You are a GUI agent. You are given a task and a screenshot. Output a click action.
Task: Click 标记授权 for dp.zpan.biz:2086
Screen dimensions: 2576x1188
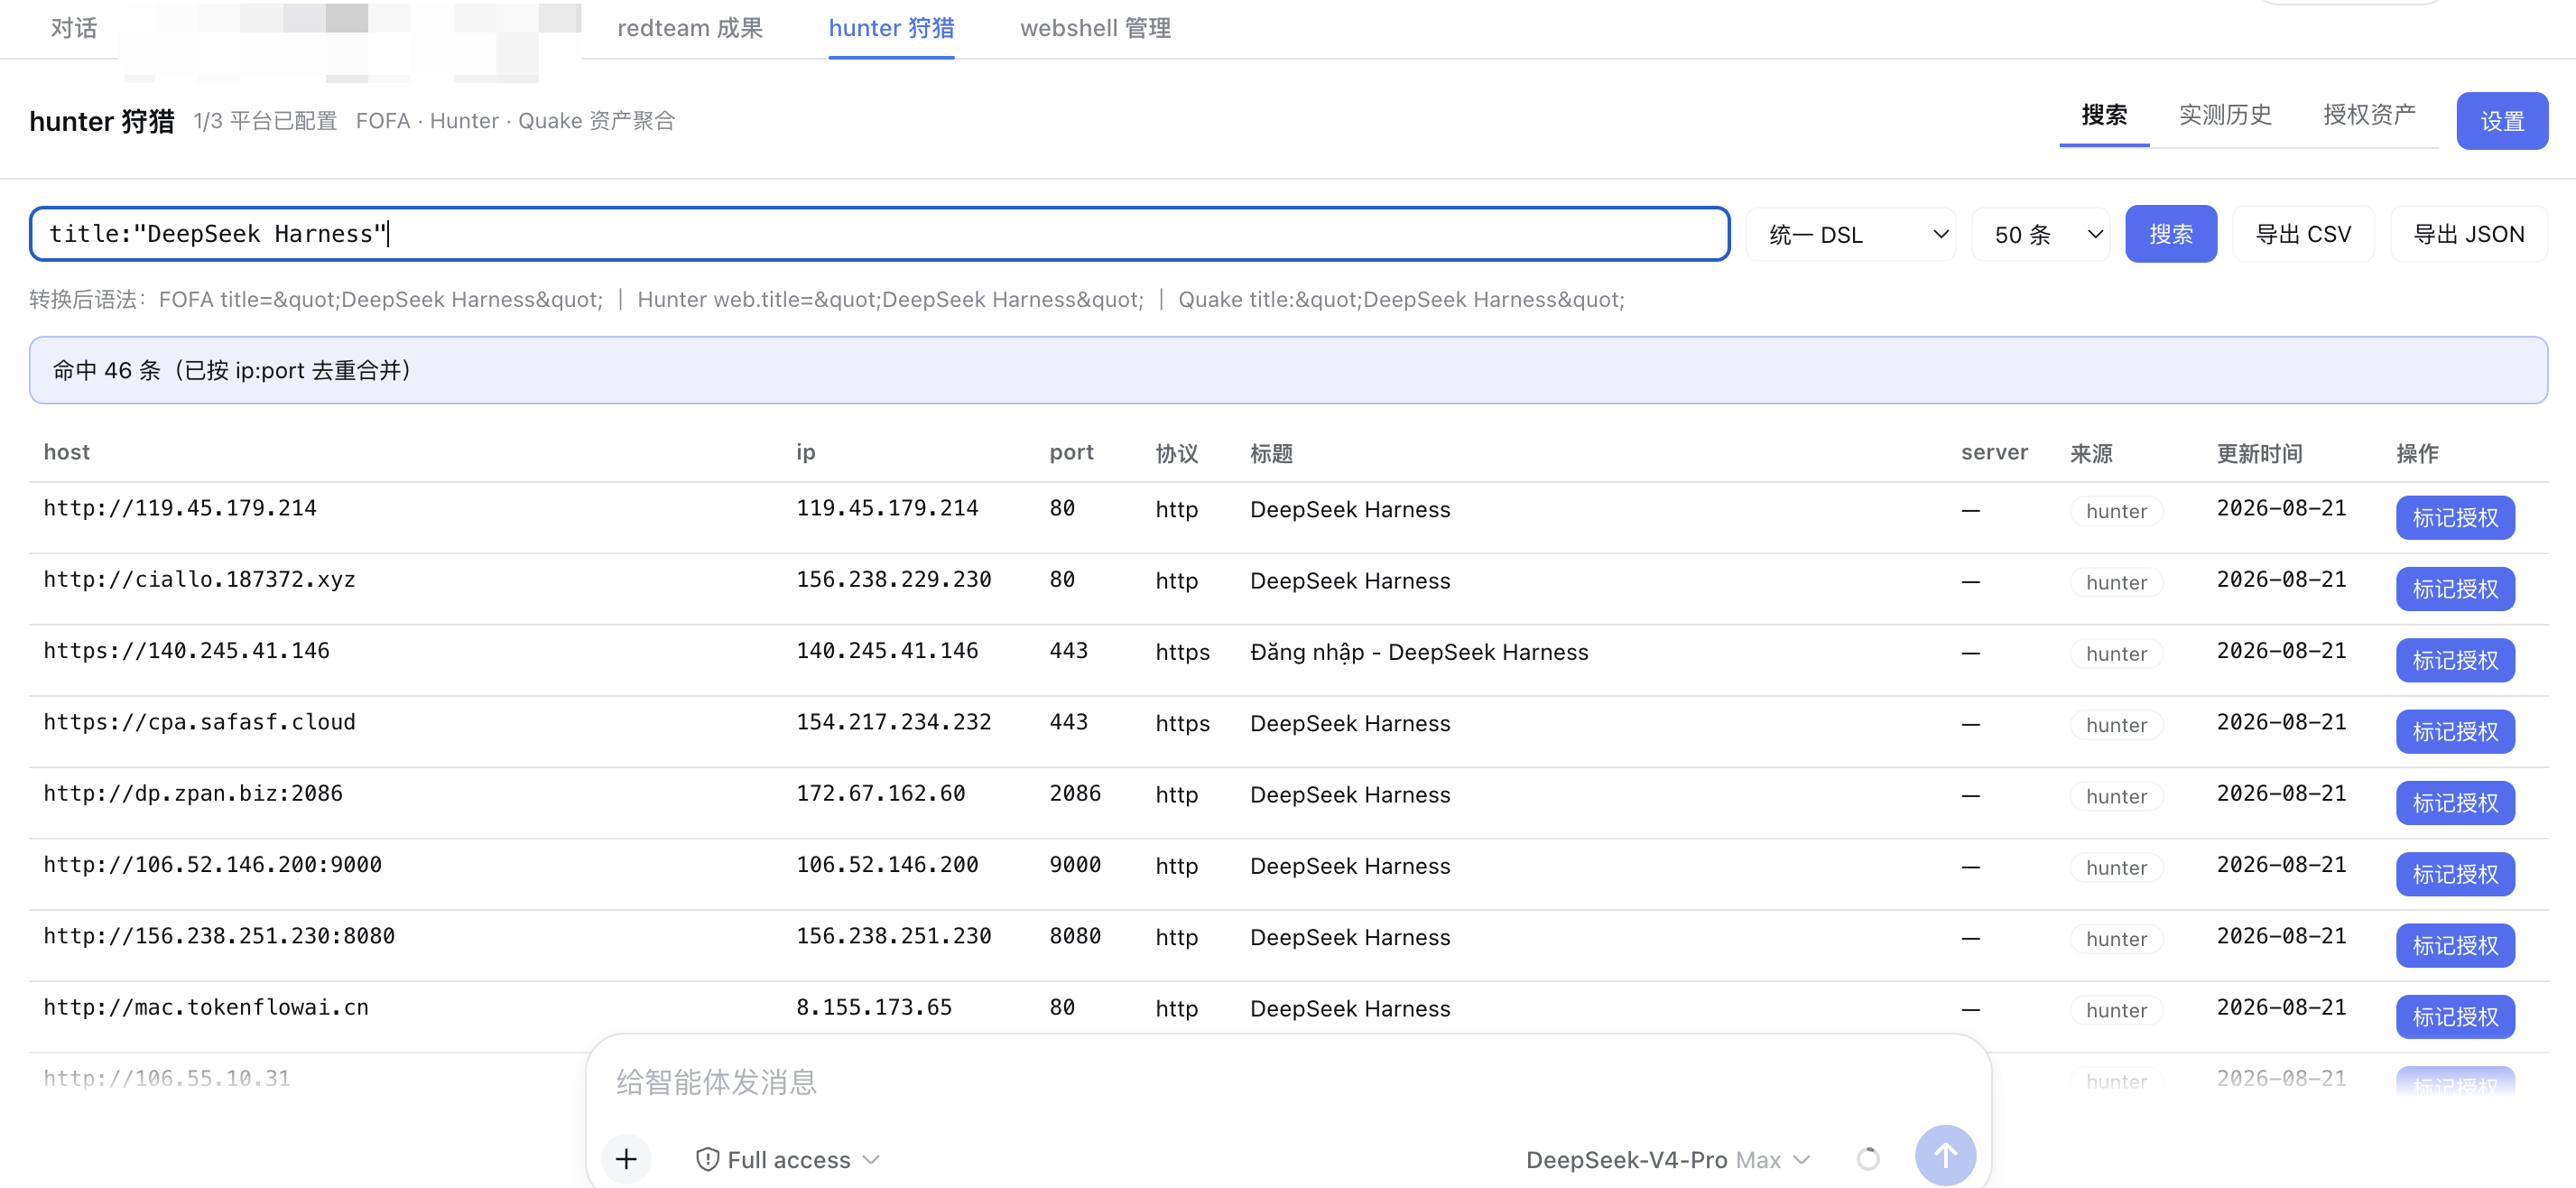click(x=2455, y=802)
